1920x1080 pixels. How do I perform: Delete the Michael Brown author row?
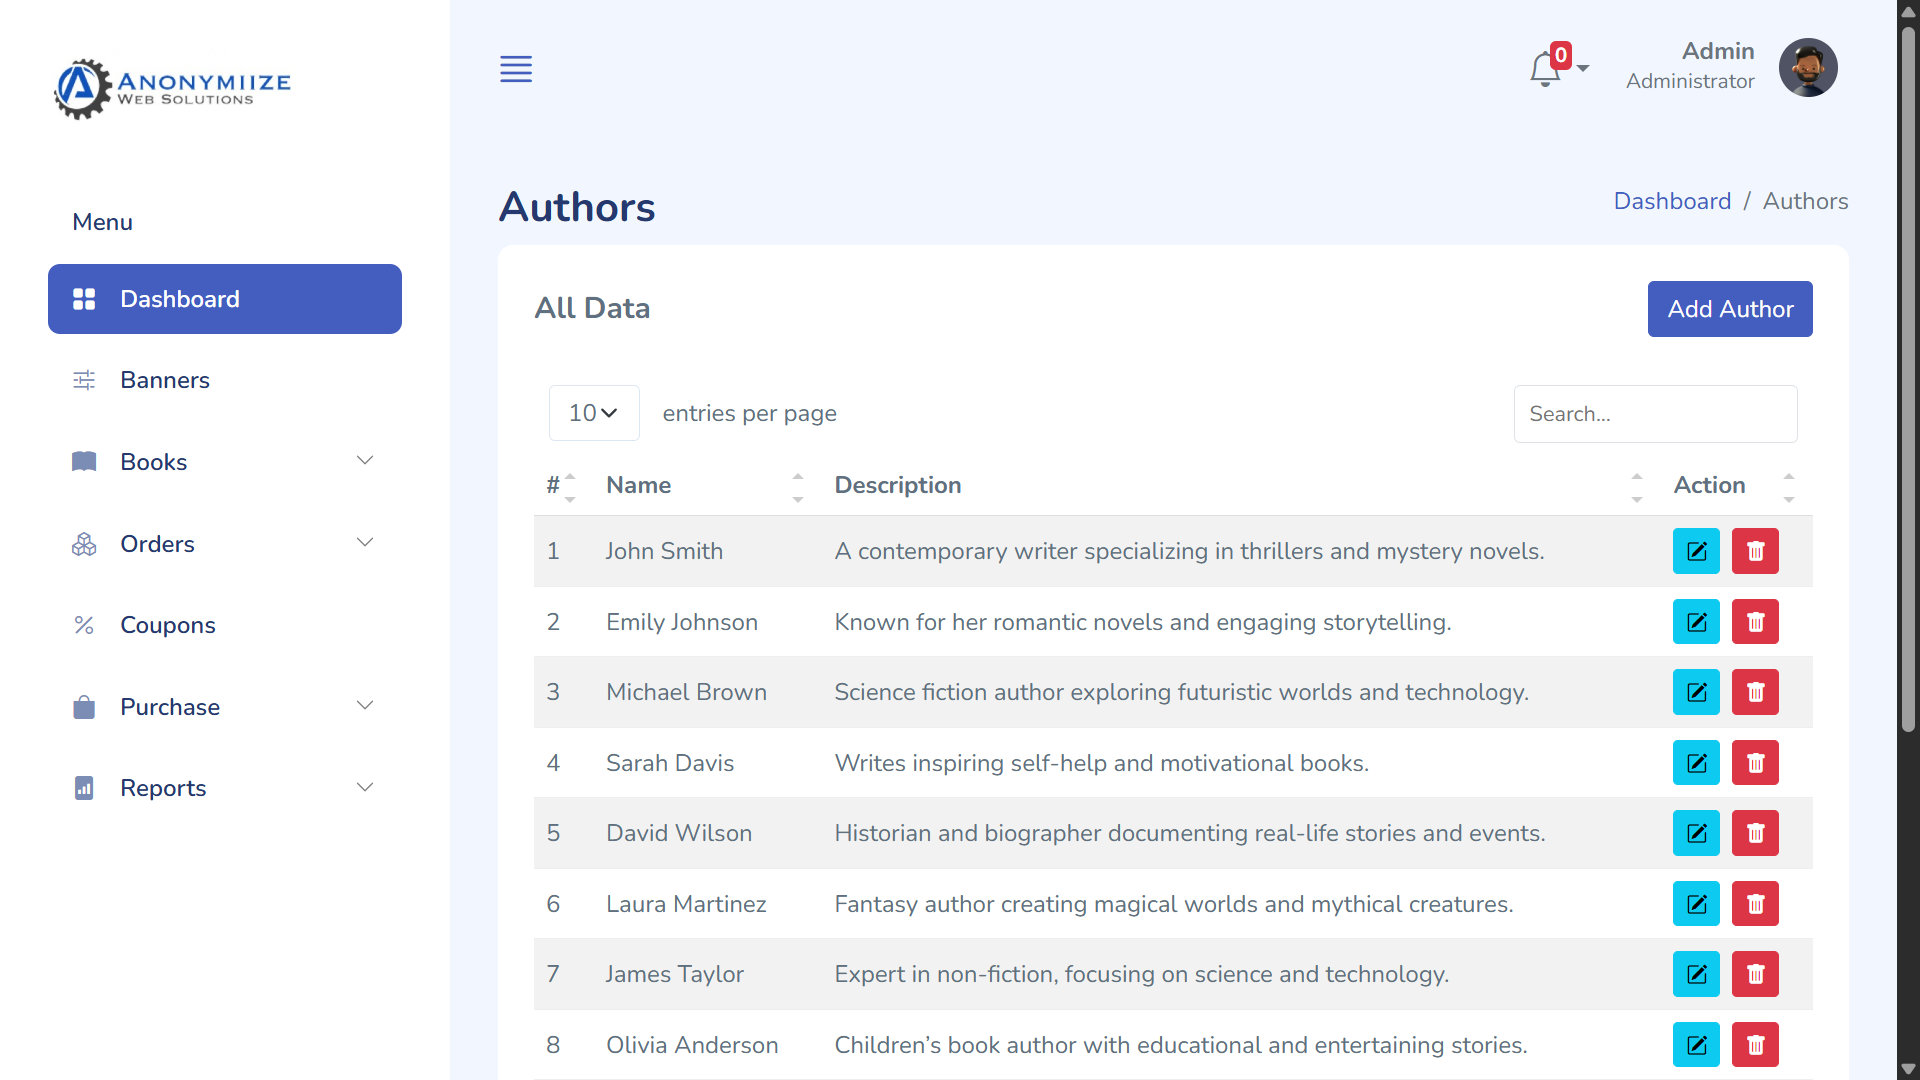(x=1755, y=692)
